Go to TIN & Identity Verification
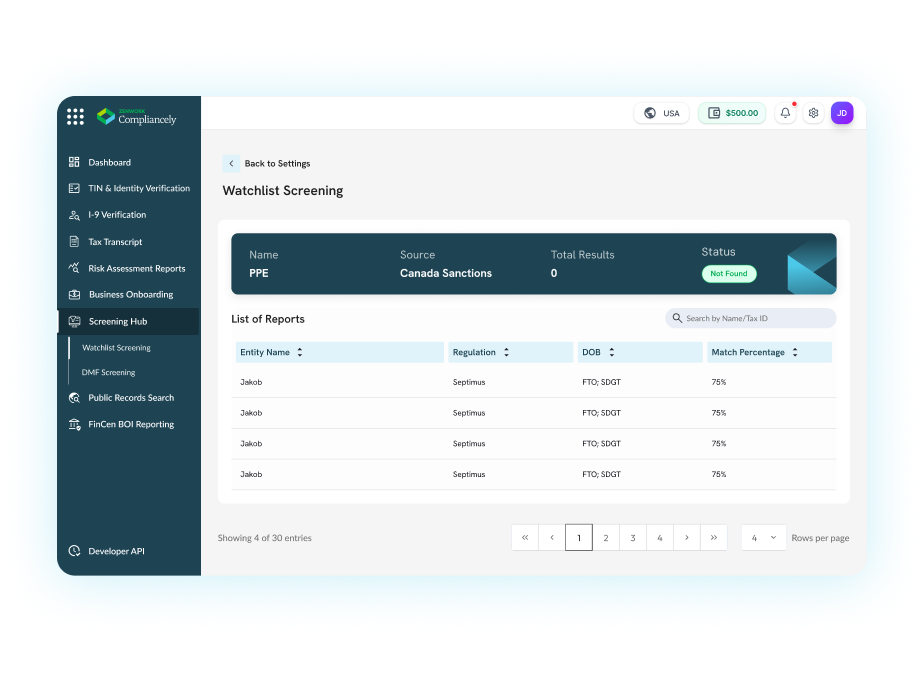 (138, 188)
